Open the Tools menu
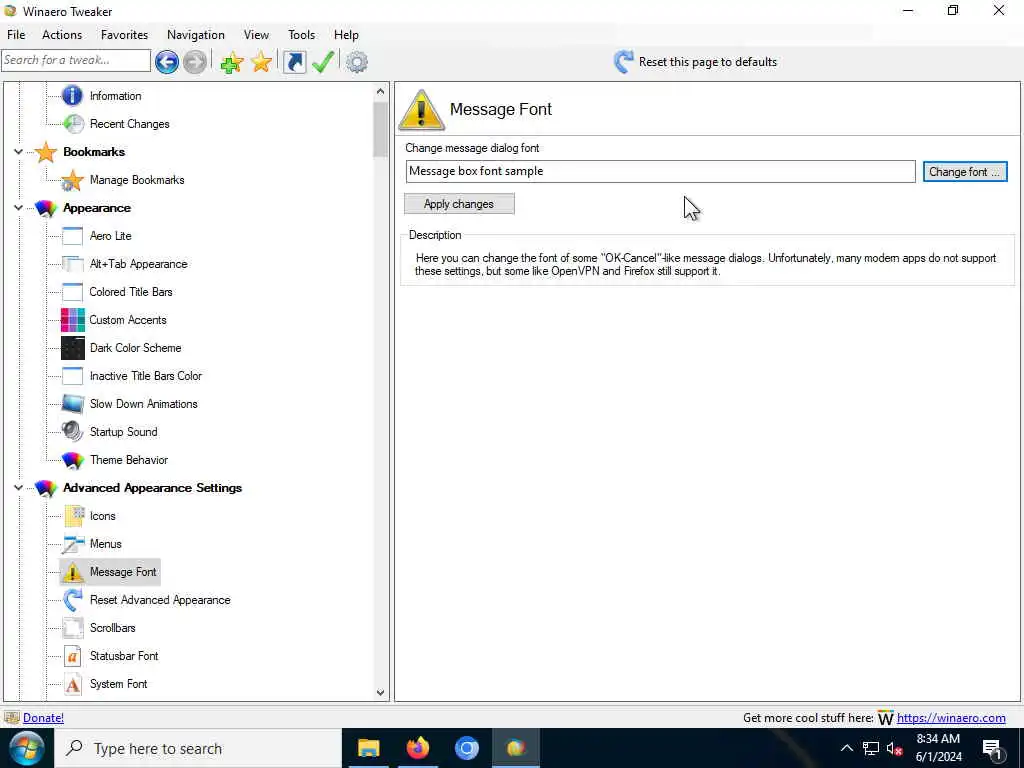Viewport: 1024px width, 768px height. (x=301, y=35)
